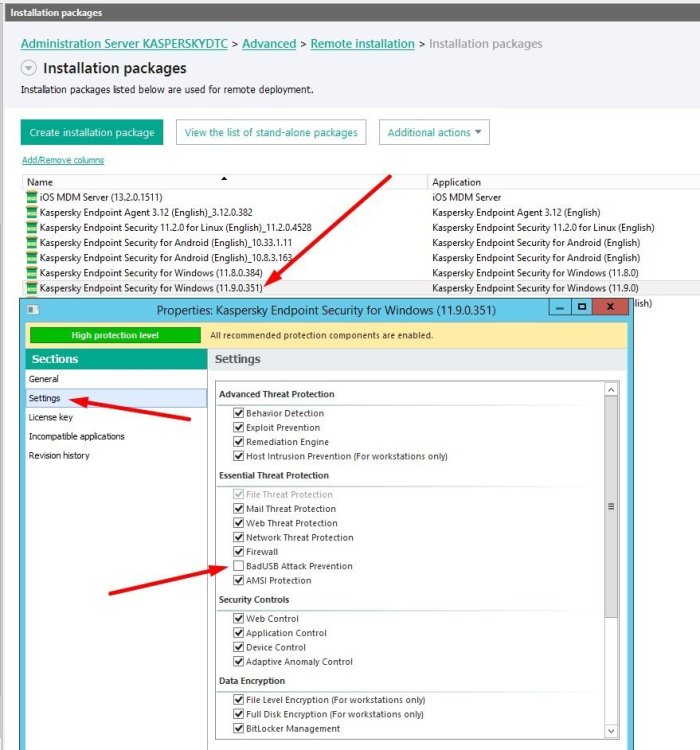The width and height of the screenshot is (700, 750).
Task: Uncheck AMSI Protection
Action: [x=238, y=580]
